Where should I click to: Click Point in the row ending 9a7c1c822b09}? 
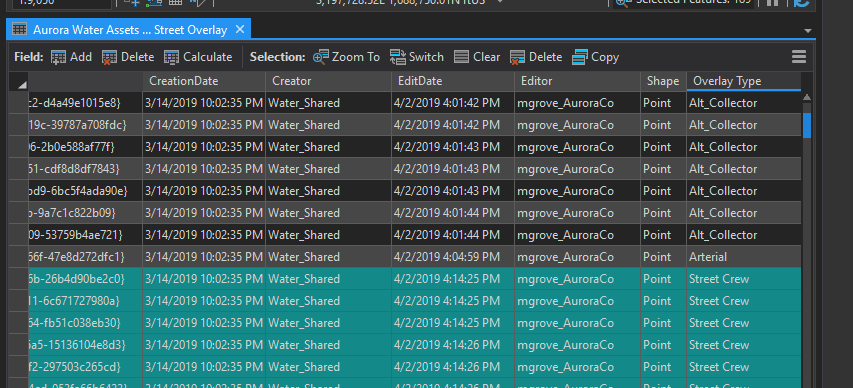coord(663,213)
